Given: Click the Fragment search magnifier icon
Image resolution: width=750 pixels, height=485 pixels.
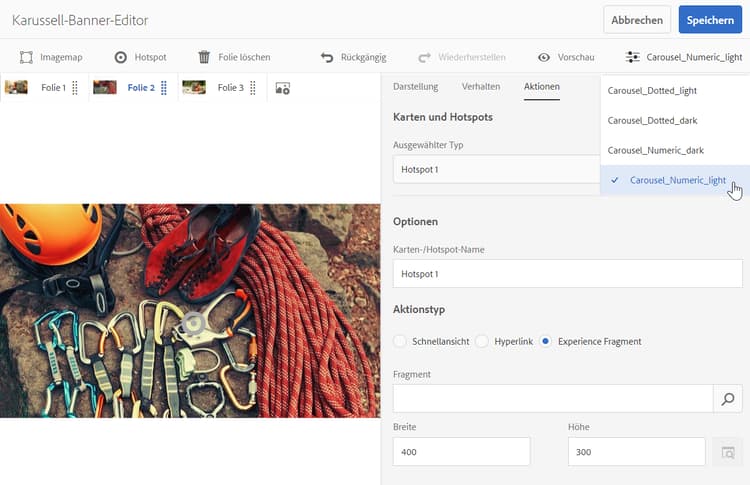Looking at the screenshot, I should [728, 398].
